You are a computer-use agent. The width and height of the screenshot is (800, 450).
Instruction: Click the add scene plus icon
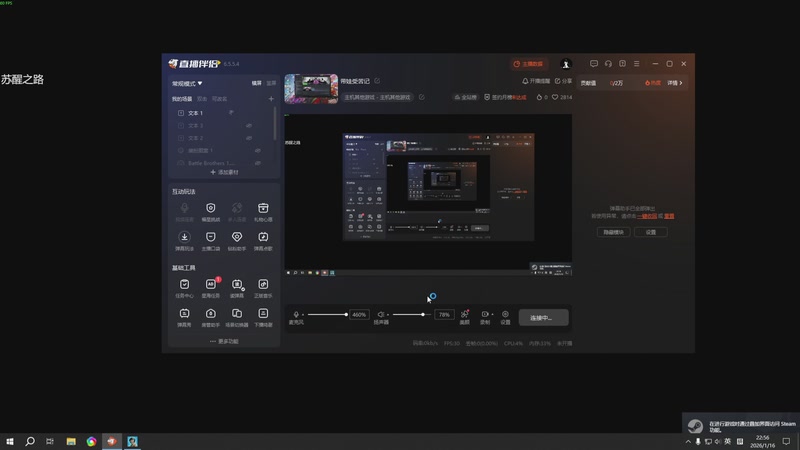[271, 98]
